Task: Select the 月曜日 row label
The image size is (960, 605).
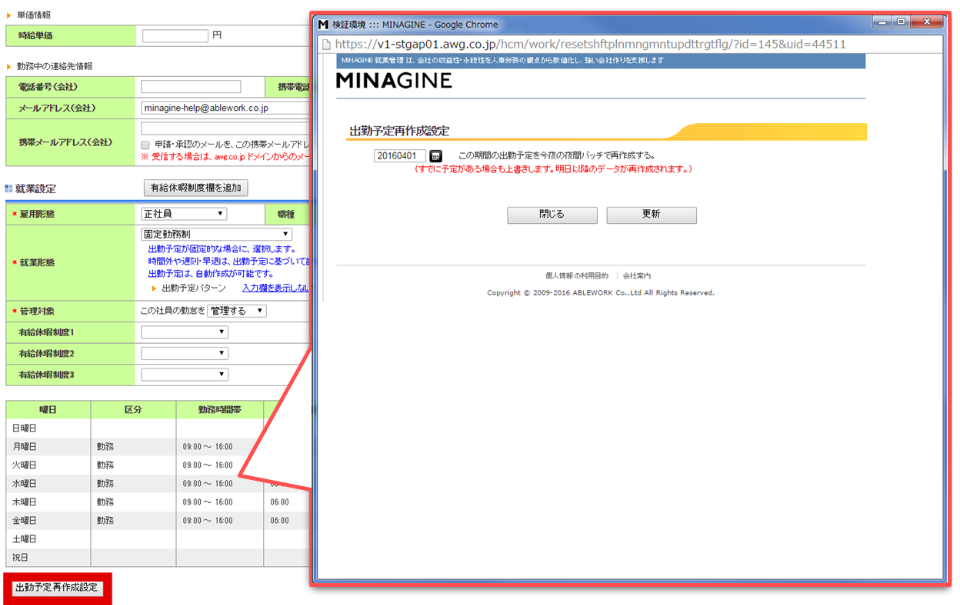Action: tap(24, 447)
